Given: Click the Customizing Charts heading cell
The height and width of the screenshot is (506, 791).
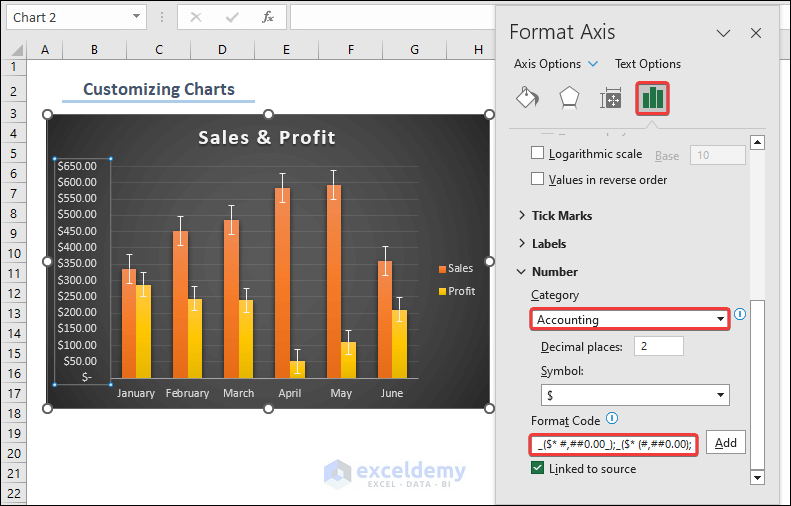Looking at the screenshot, I should coord(159,89).
